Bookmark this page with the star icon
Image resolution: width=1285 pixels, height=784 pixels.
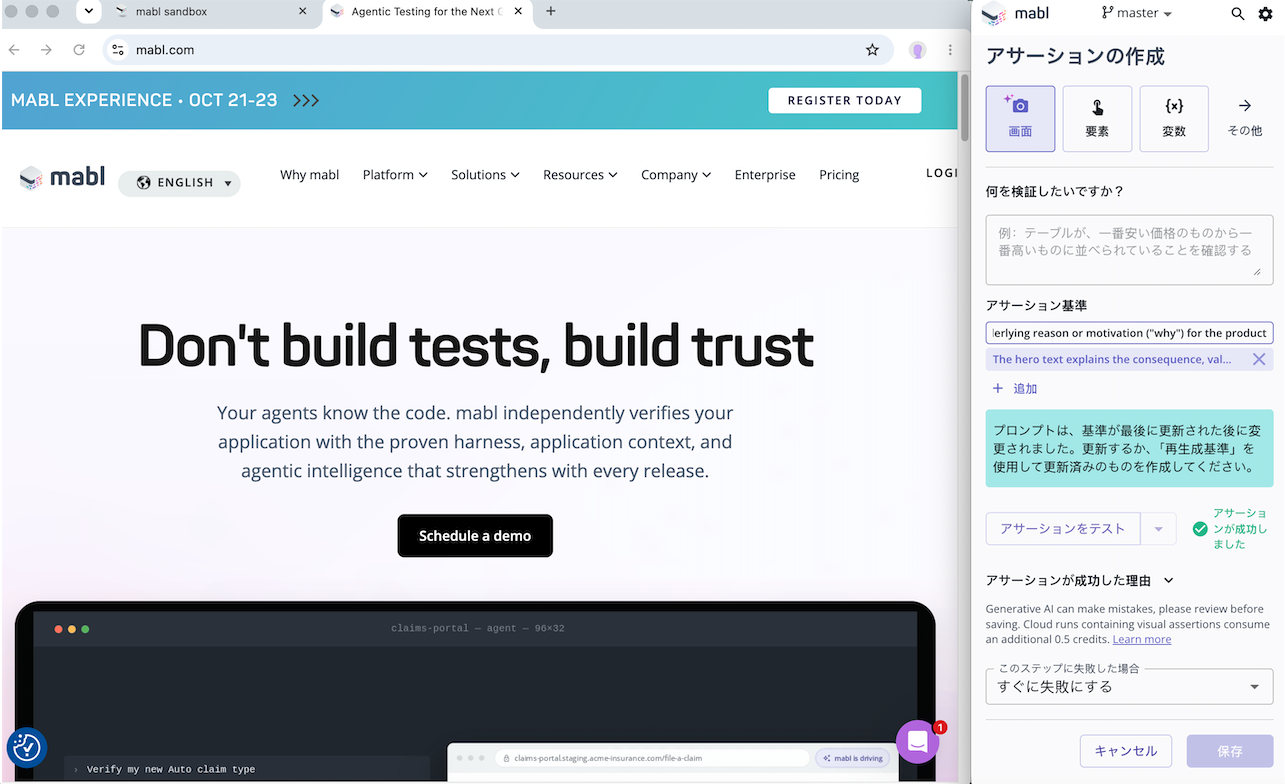tap(872, 50)
